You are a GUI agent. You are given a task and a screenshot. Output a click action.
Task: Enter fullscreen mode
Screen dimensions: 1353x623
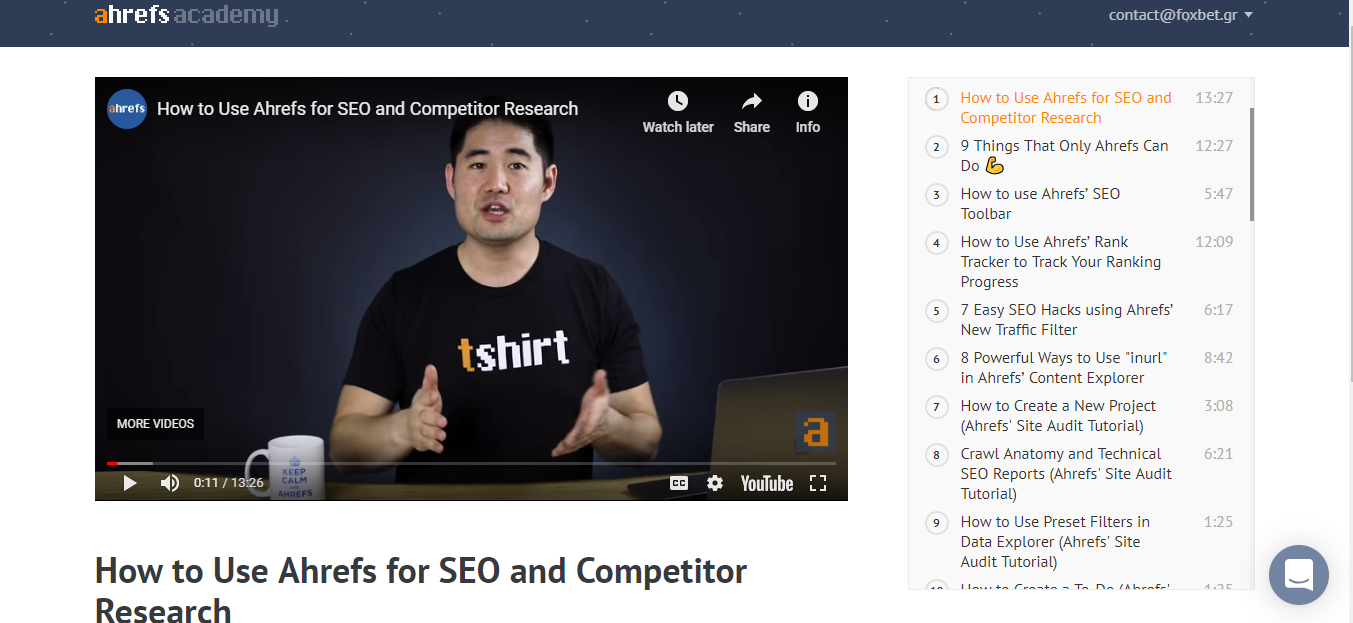[x=818, y=483]
